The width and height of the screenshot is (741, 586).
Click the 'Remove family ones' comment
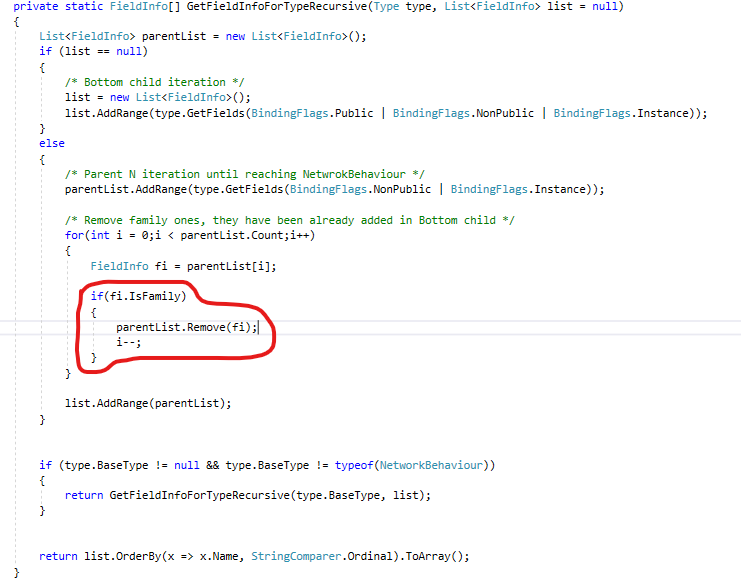click(290, 220)
